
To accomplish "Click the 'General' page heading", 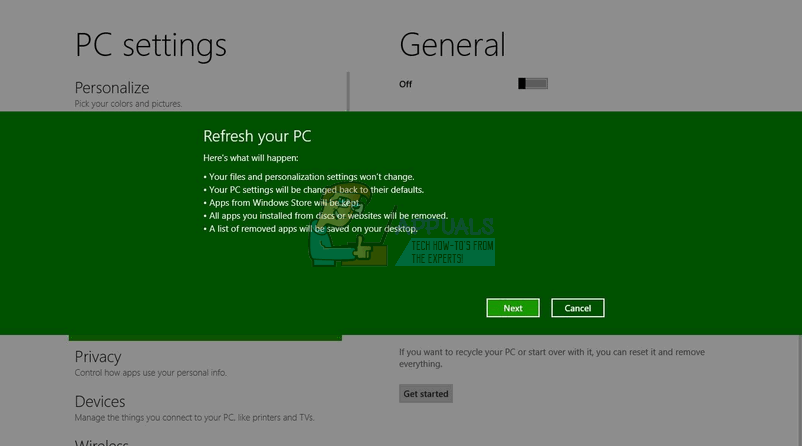I will (452, 44).
